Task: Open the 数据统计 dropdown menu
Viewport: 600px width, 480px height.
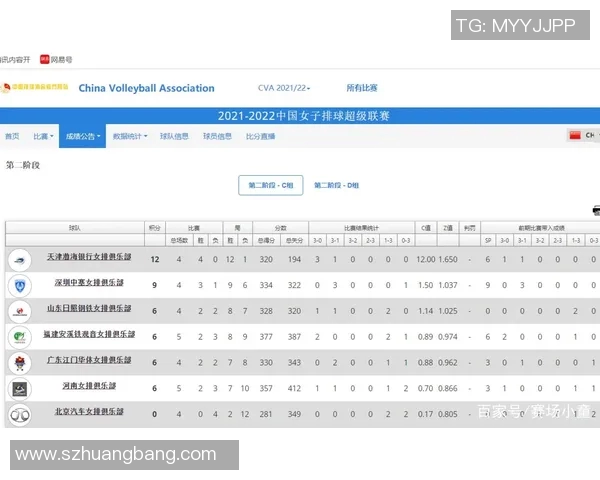Action: point(129,136)
